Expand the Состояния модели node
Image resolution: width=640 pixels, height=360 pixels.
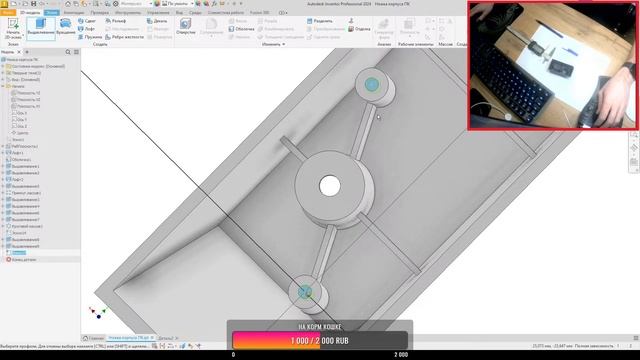coord(3,66)
